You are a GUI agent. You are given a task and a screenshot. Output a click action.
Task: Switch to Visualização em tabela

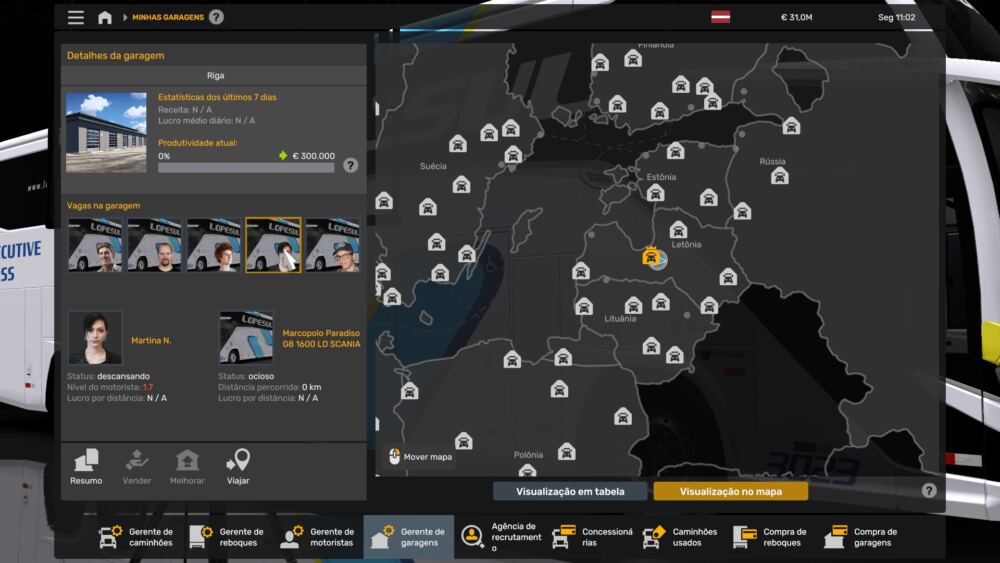[x=570, y=491]
